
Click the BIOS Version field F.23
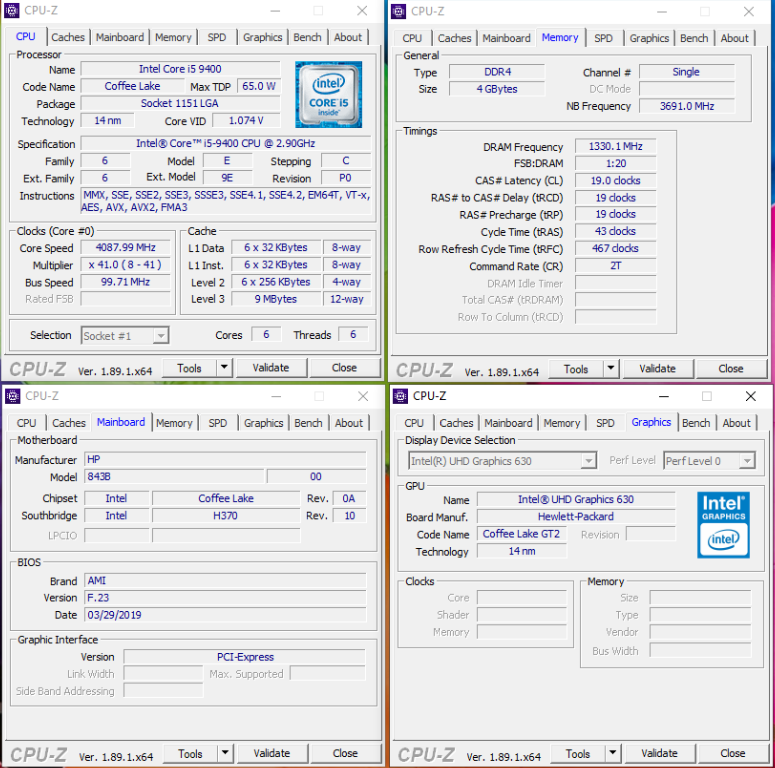tap(225, 597)
